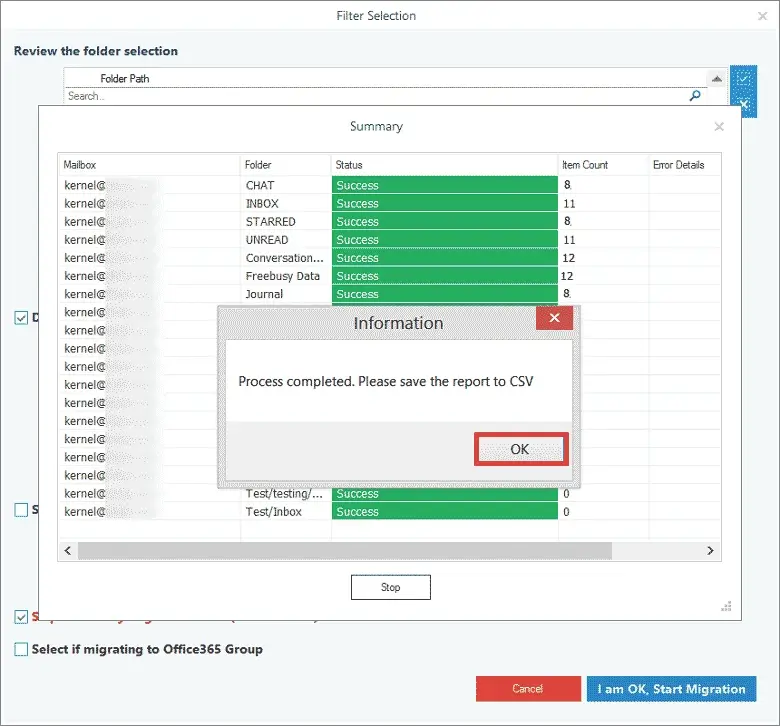
Task: Close the Filter Selection window
Action: [762, 16]
